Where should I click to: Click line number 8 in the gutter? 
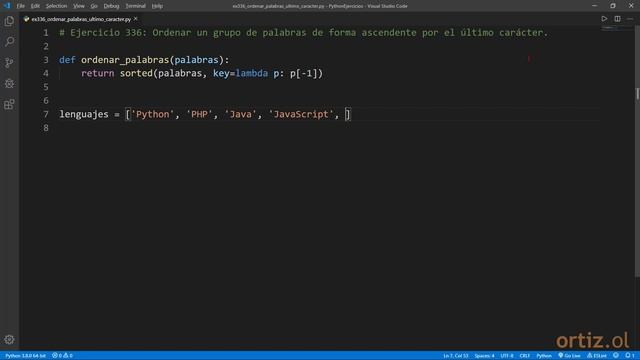tap(46, 128)
